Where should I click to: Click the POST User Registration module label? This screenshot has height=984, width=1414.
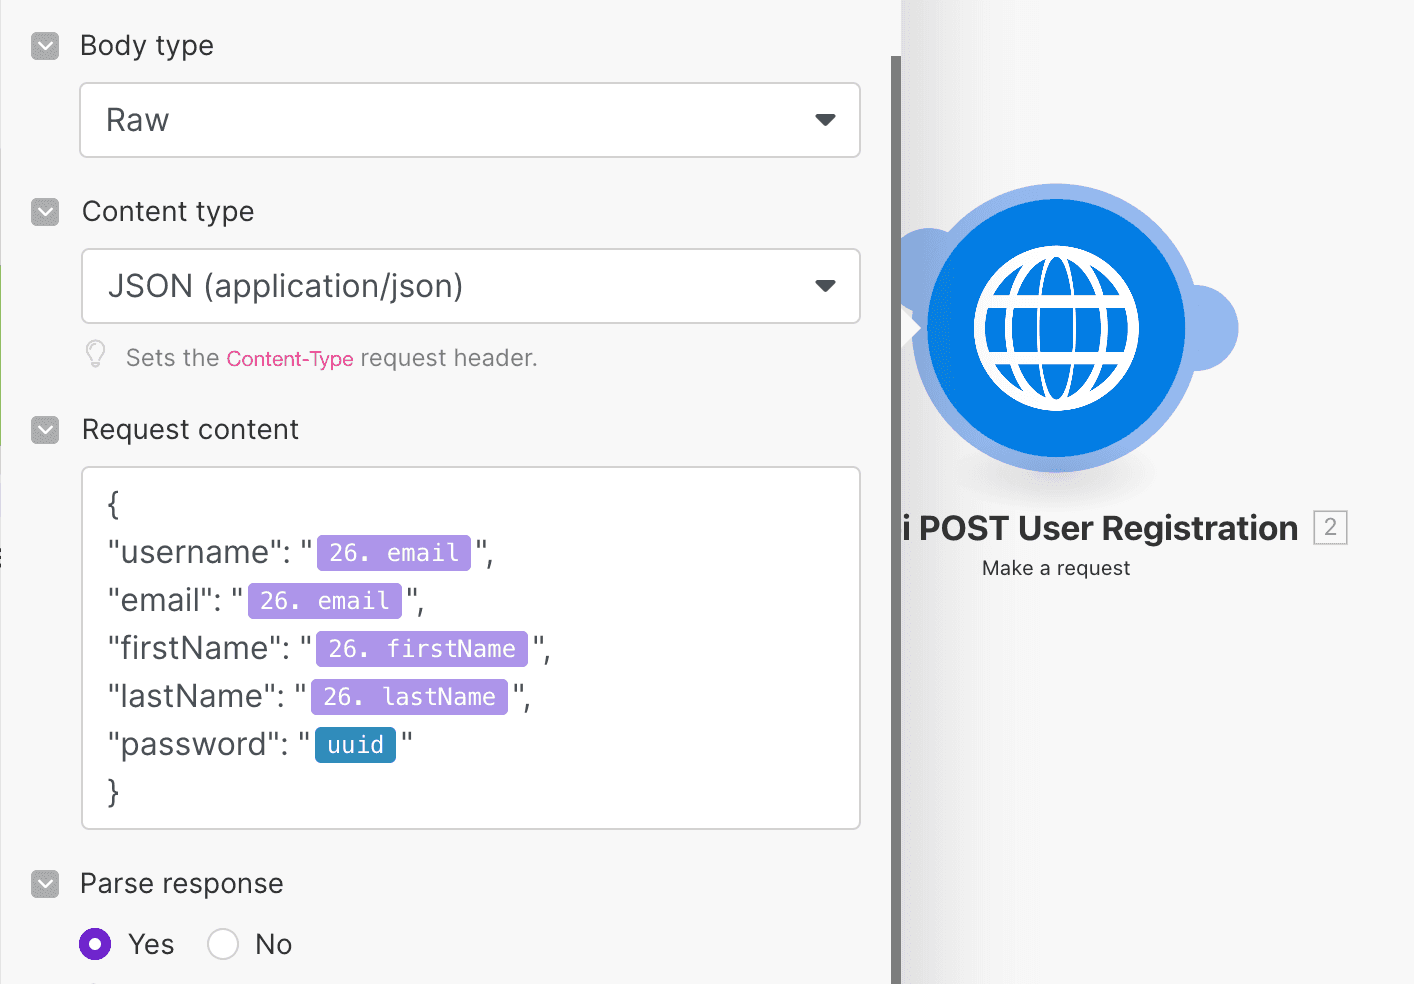(1108, 528)
